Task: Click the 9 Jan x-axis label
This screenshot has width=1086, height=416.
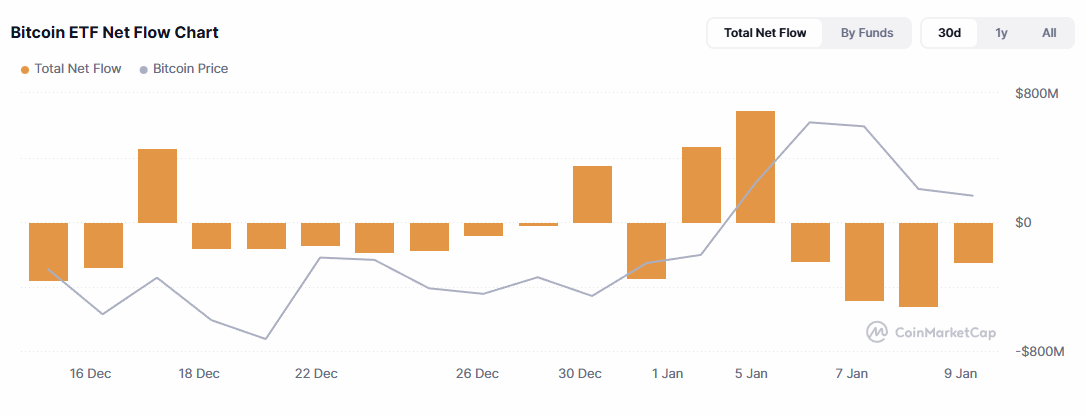Action: point(960,374)
